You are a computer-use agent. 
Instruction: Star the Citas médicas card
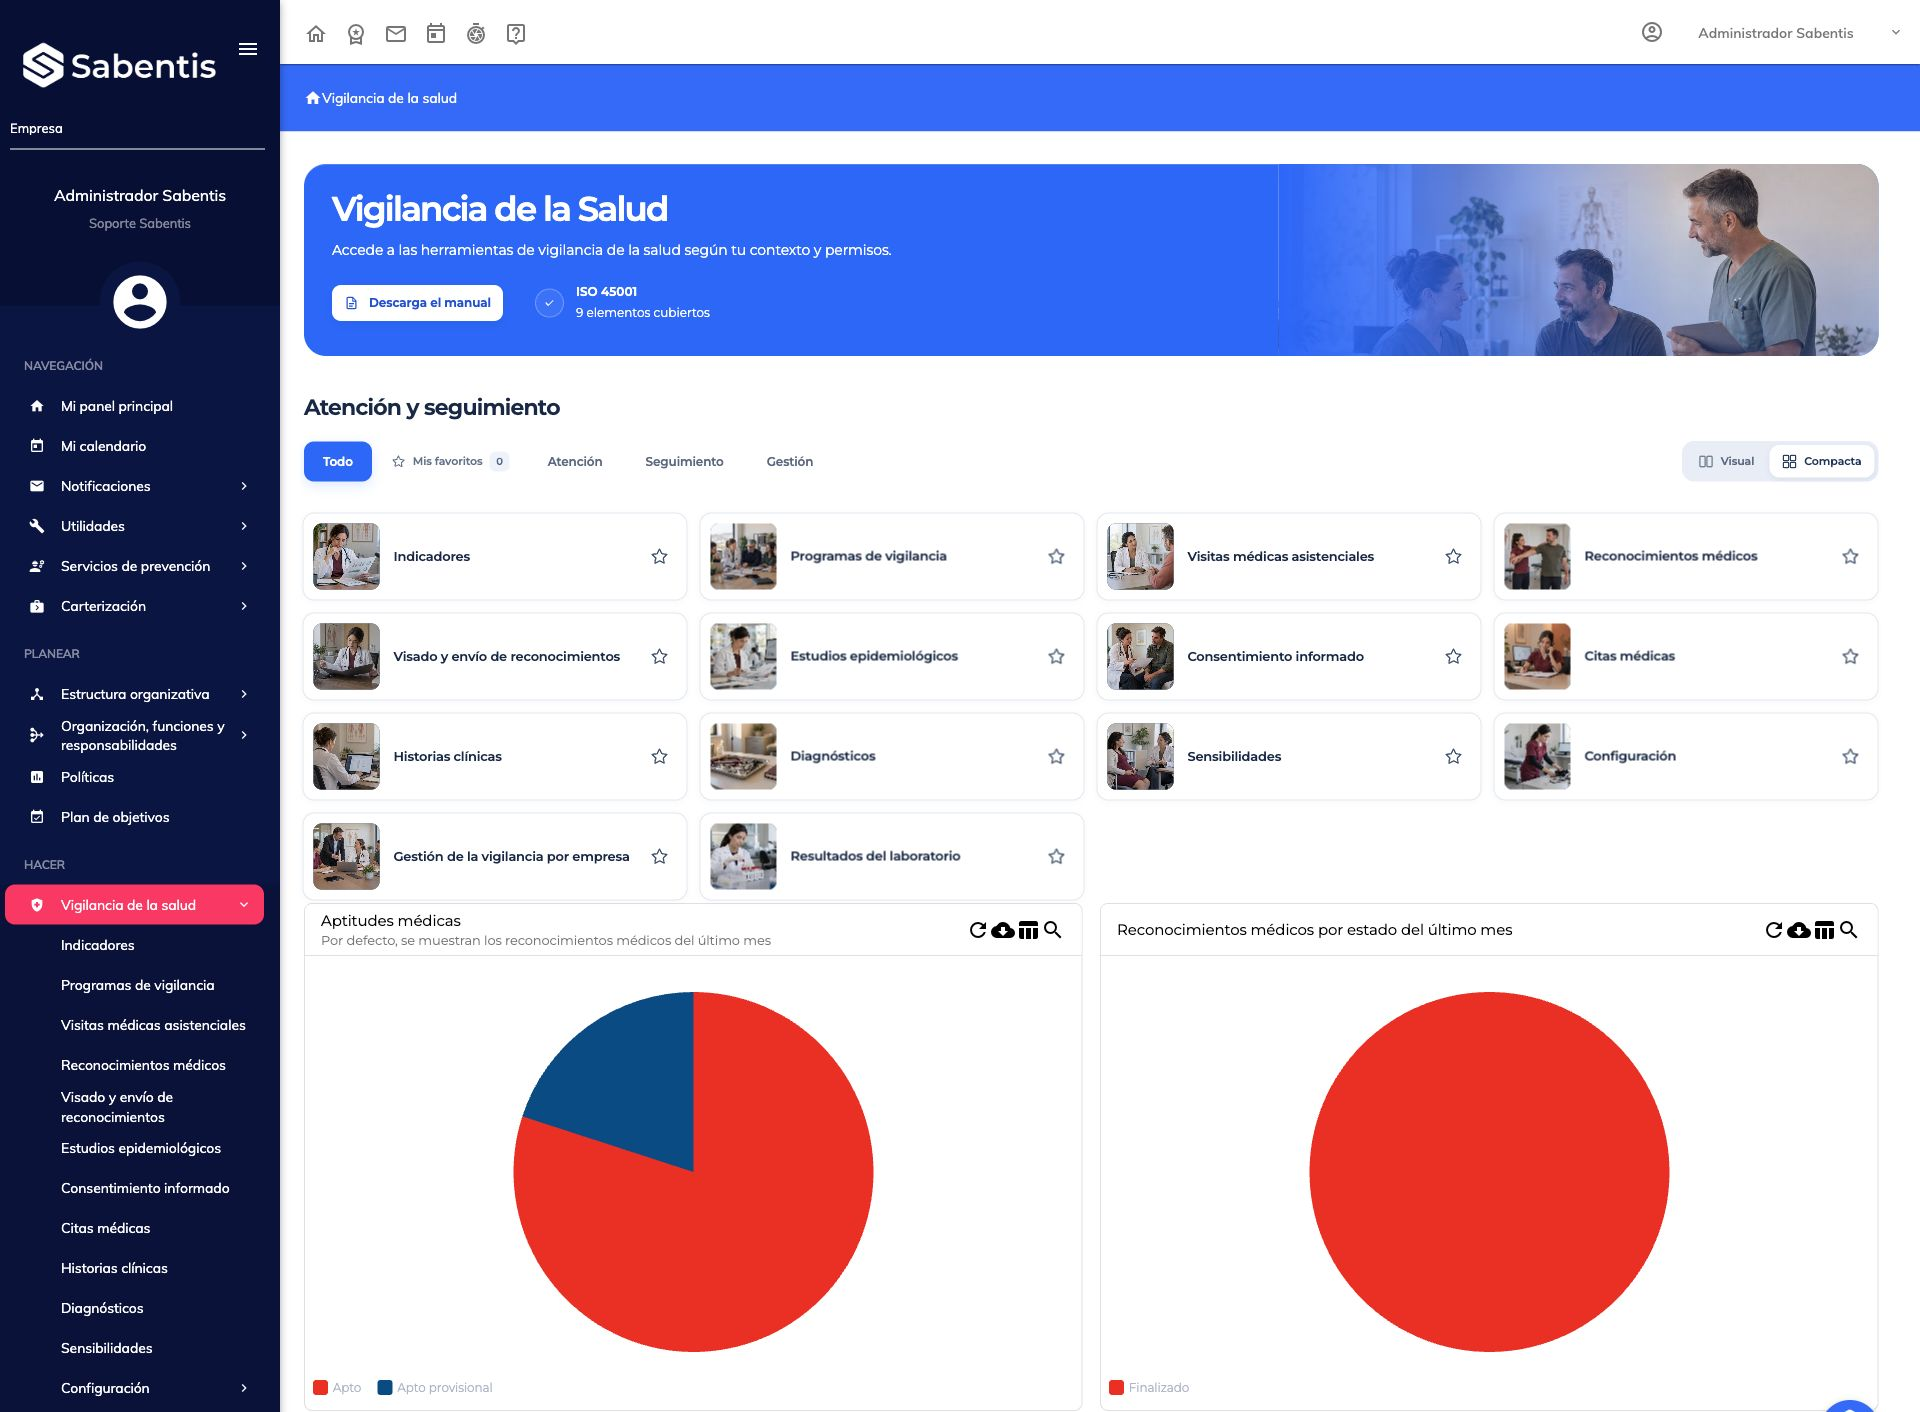(1850, 656)
